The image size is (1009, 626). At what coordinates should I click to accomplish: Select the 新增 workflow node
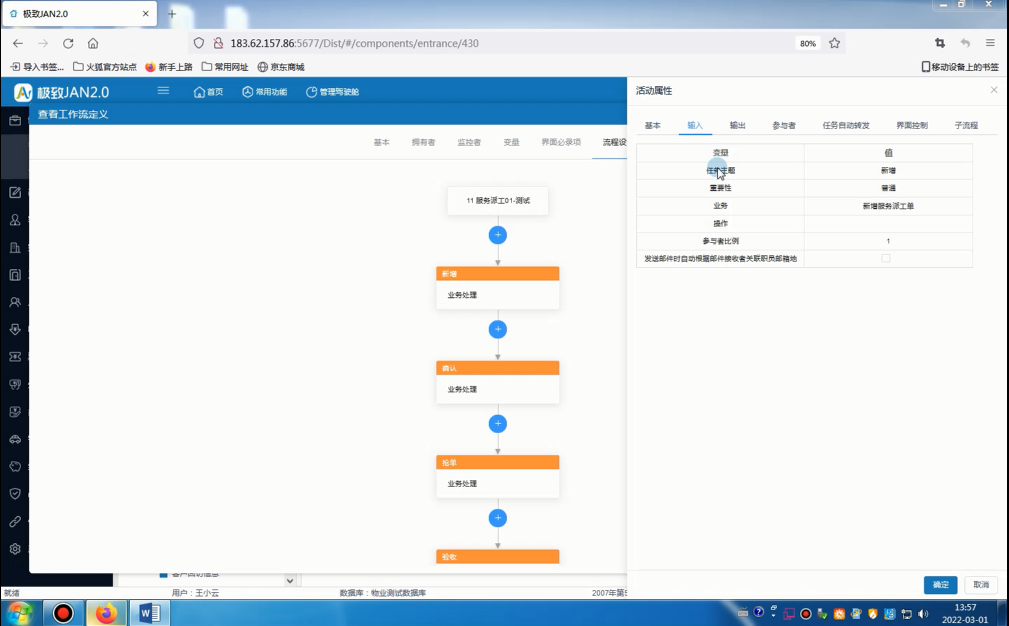497,288
